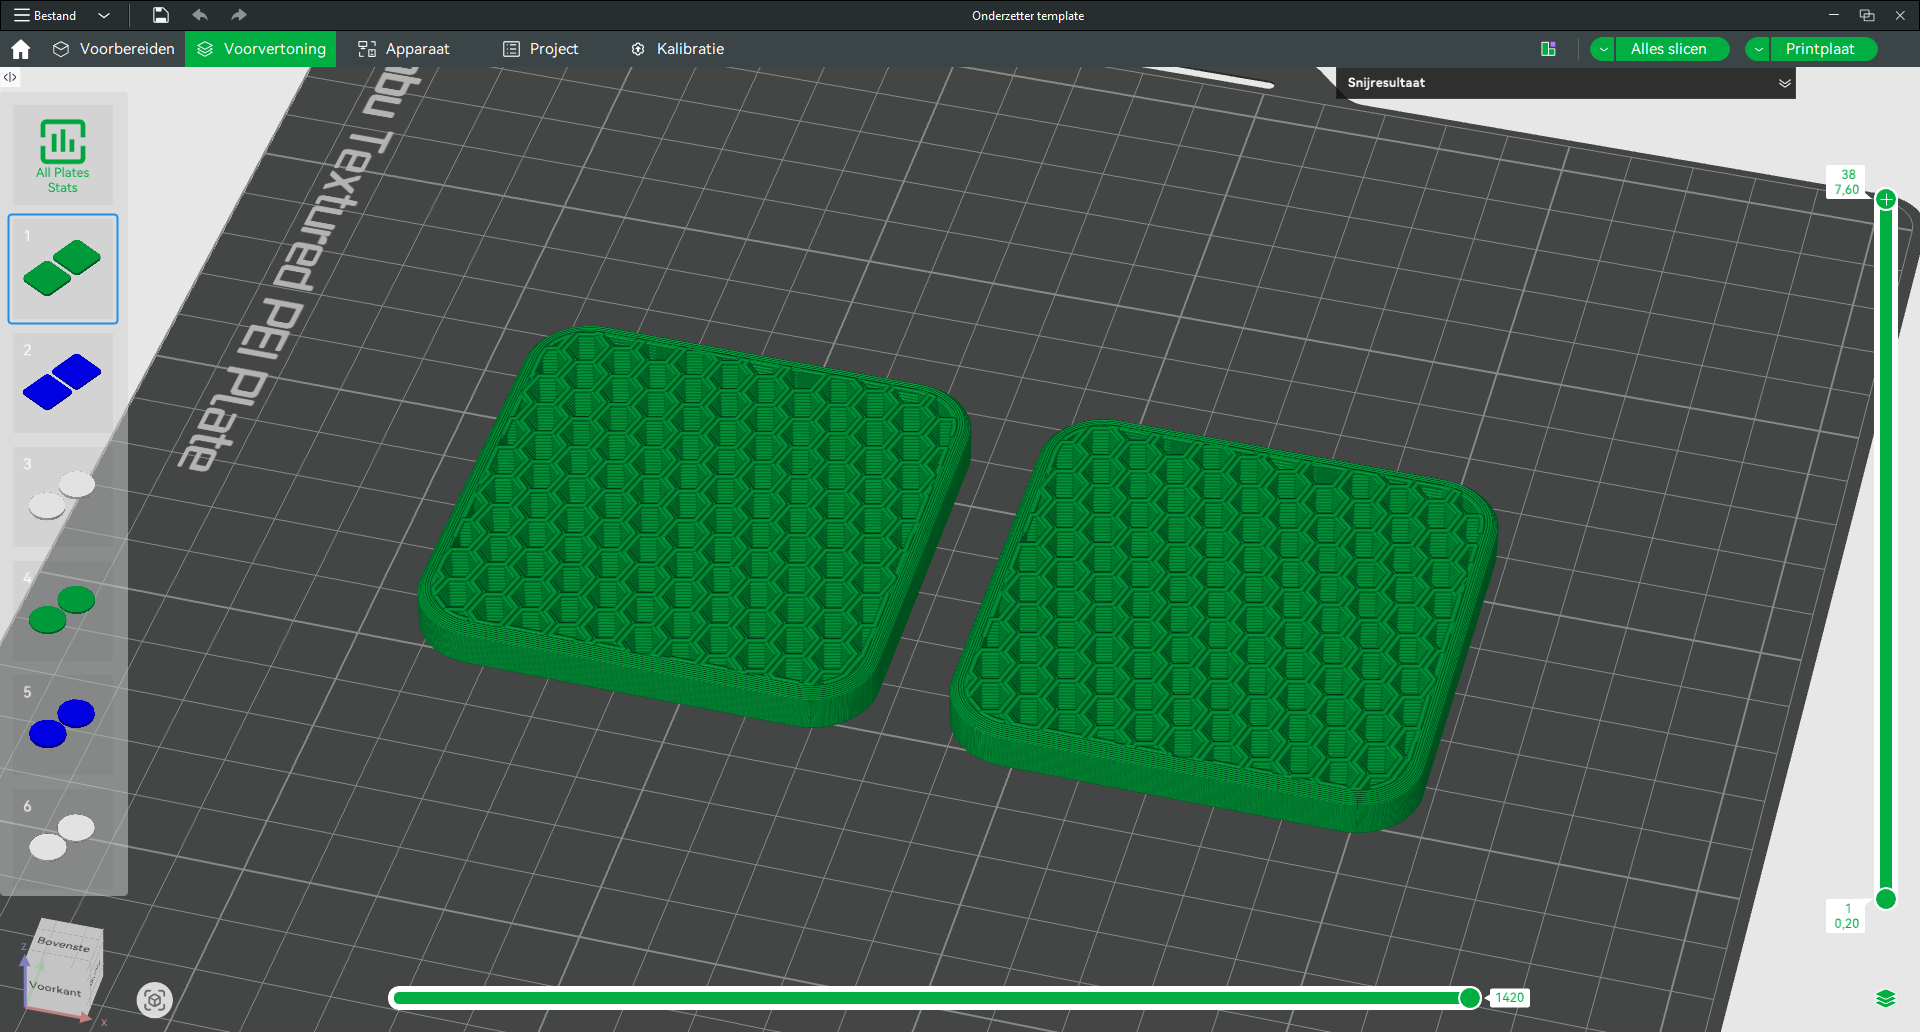Click the Voorvertoning layers icon
The image size is (1920, 1032).
[x=205, y=49]
